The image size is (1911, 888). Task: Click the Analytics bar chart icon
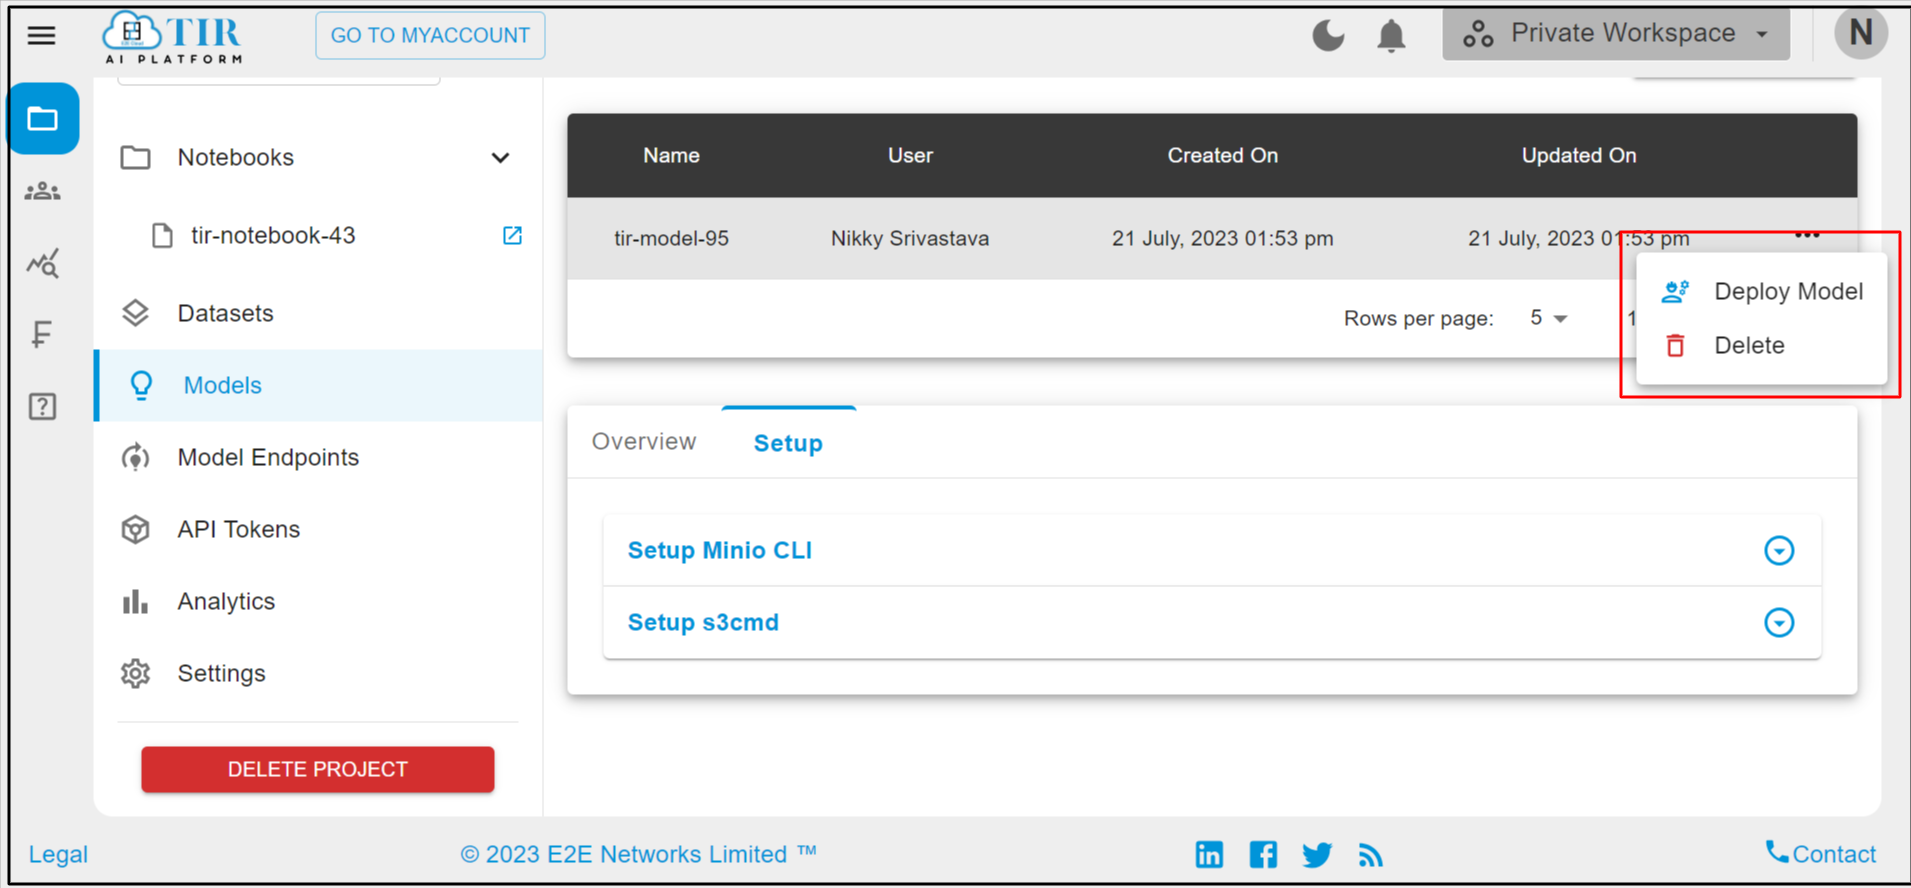click(135, 601)
